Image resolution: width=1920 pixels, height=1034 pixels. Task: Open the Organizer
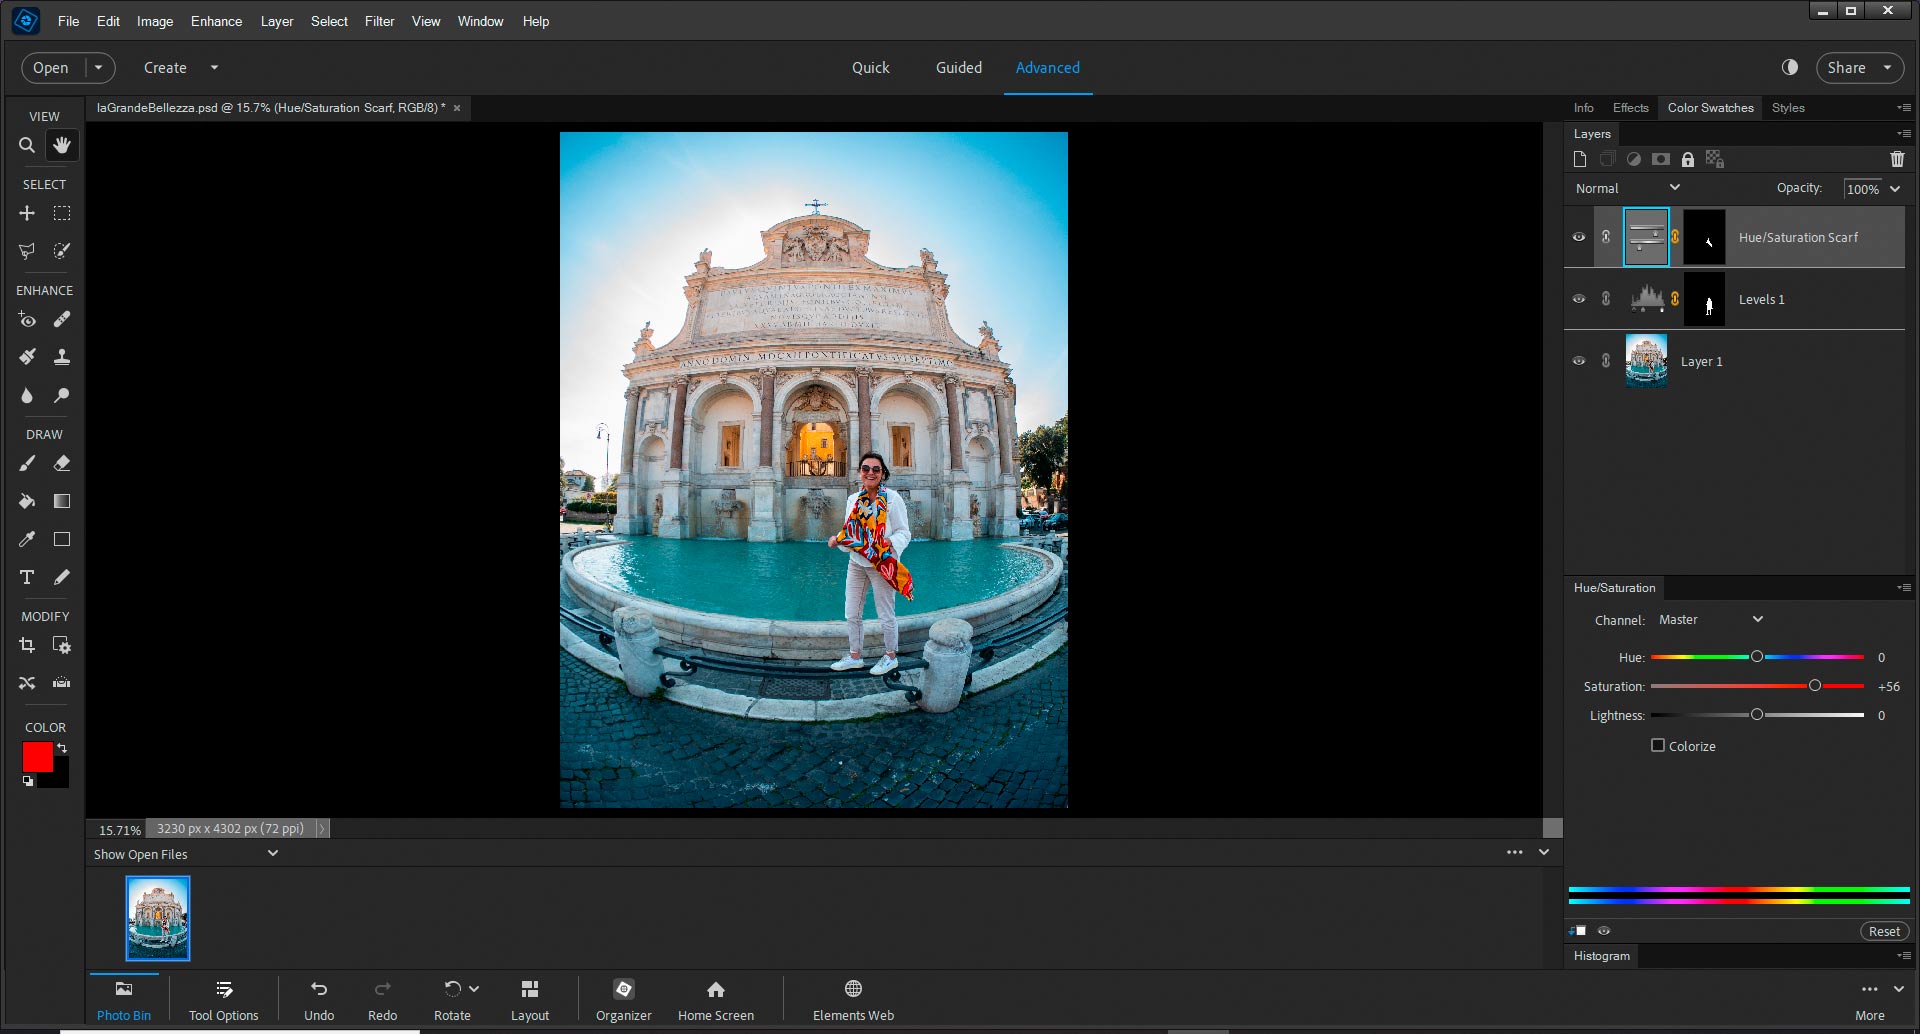point(623,999)
